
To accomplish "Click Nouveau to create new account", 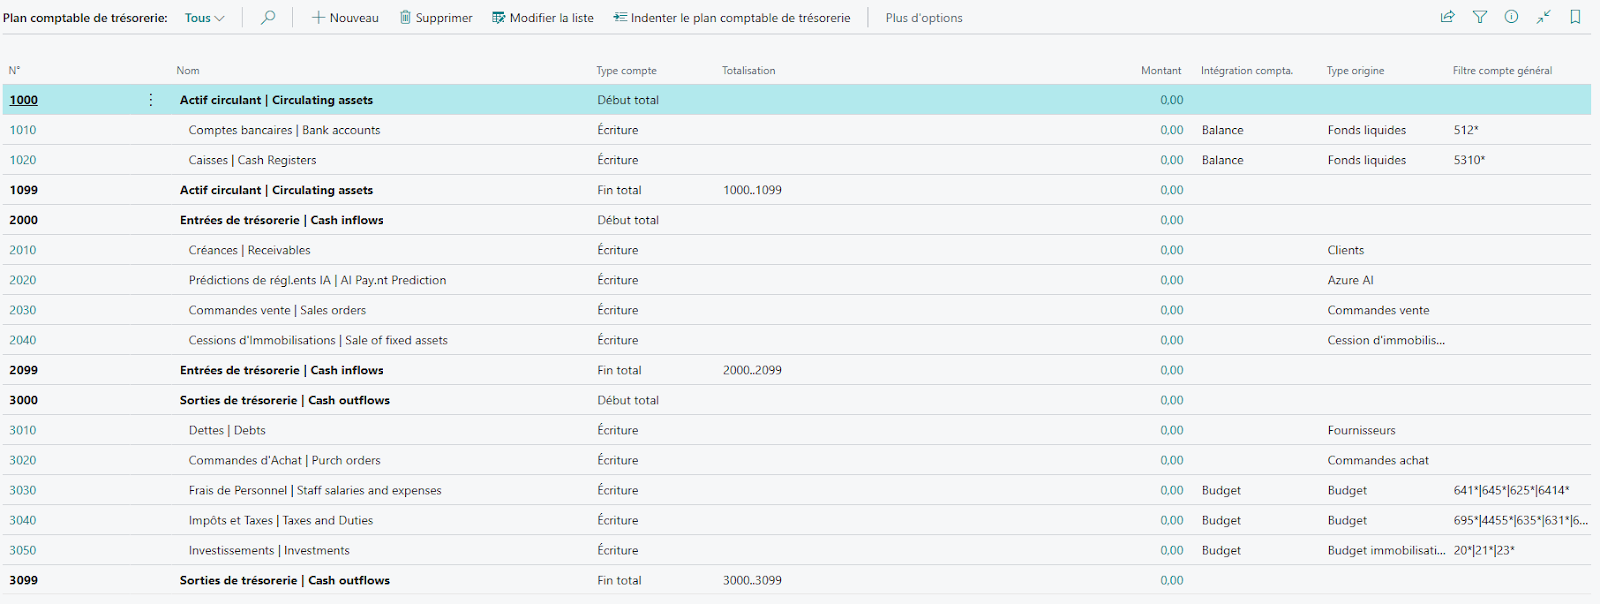I will 345,18.
